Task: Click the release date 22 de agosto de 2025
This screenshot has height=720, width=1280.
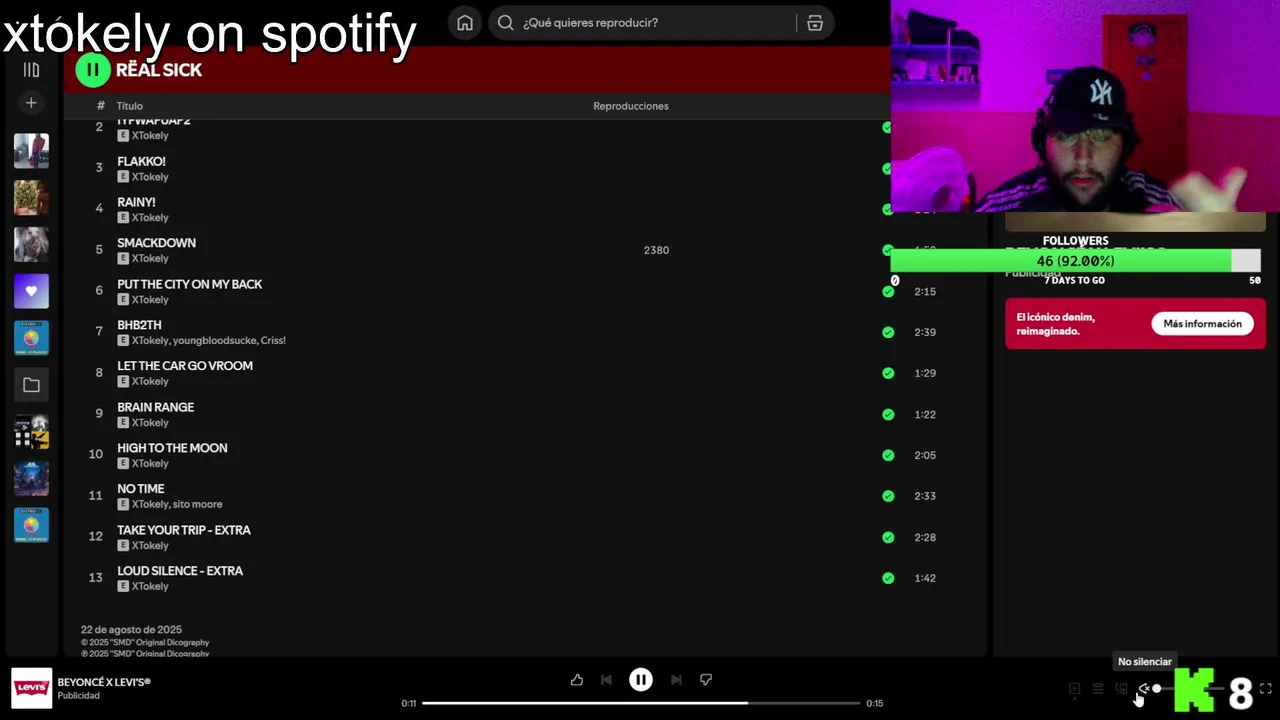Action: pos(131,630)
